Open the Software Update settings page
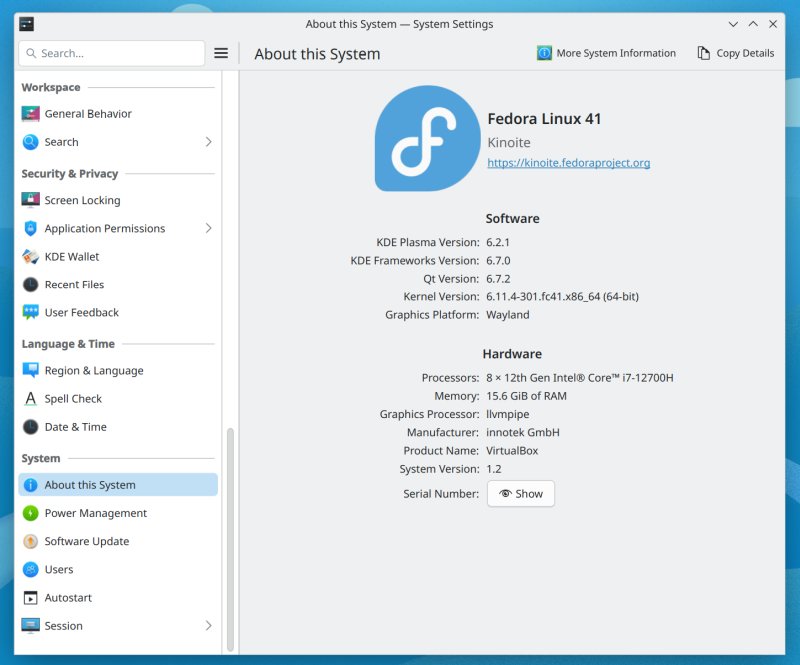The image size is (800, 665). point(118,541)
